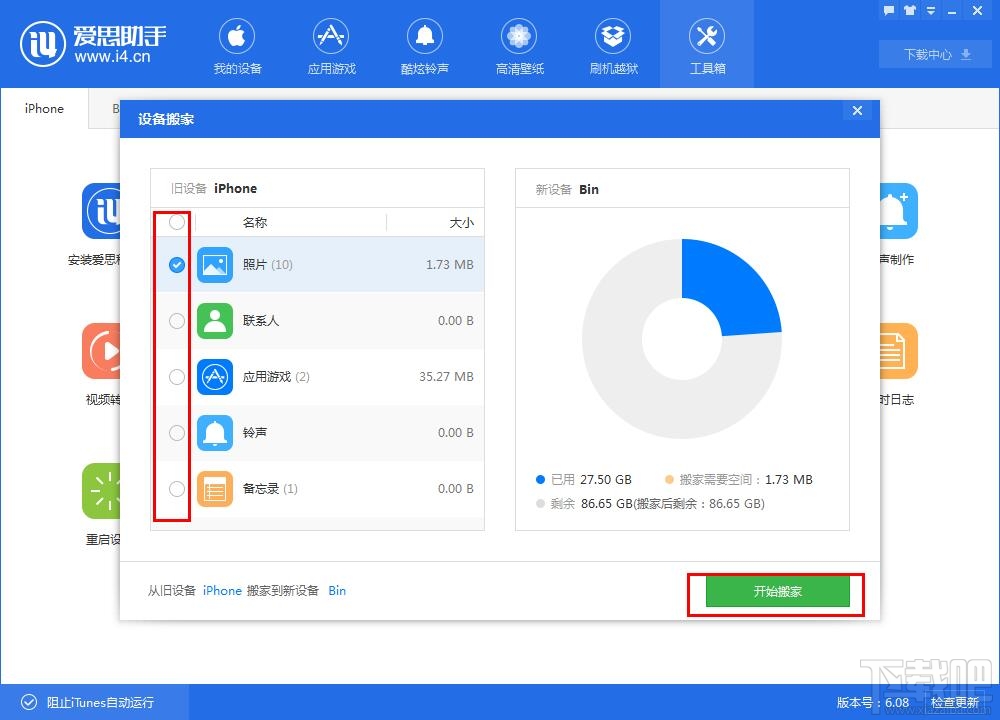The width and height of the screenshot is (1000, 720).
Task: Open the 高清壁纸 section
Action: (x=518, y=45)
